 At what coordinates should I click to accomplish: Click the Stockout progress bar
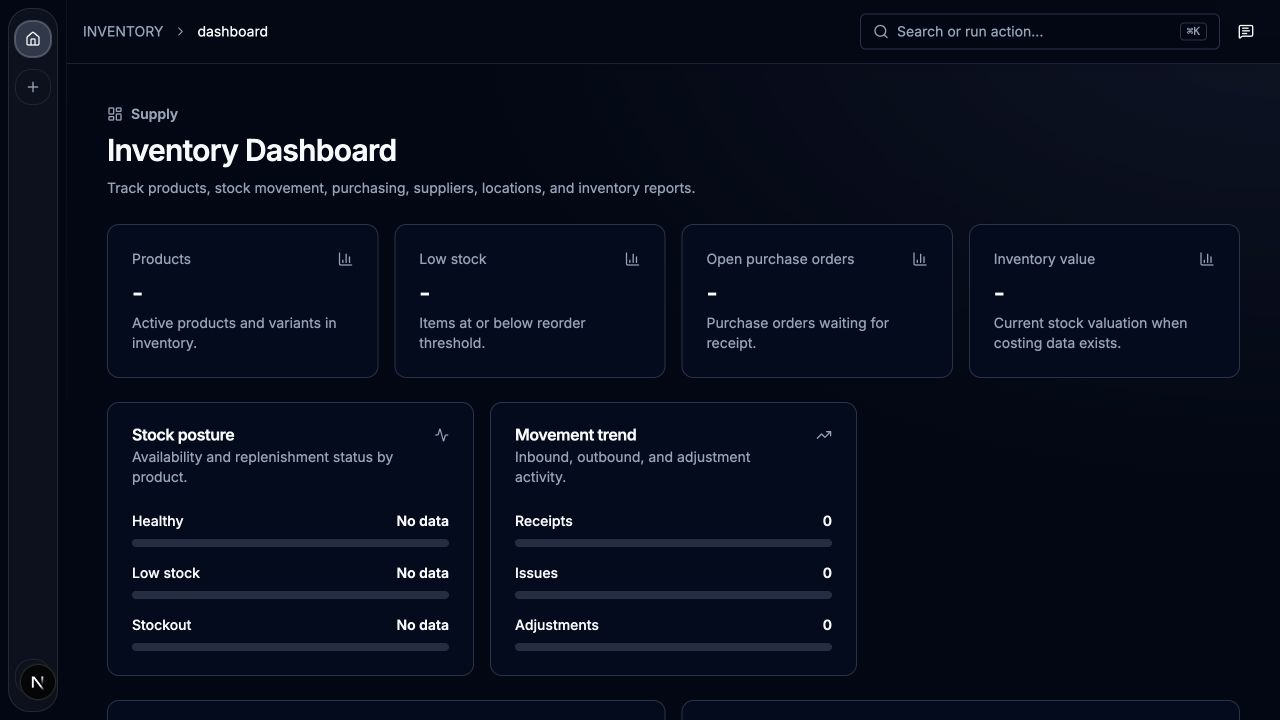[x=290, y=647]
